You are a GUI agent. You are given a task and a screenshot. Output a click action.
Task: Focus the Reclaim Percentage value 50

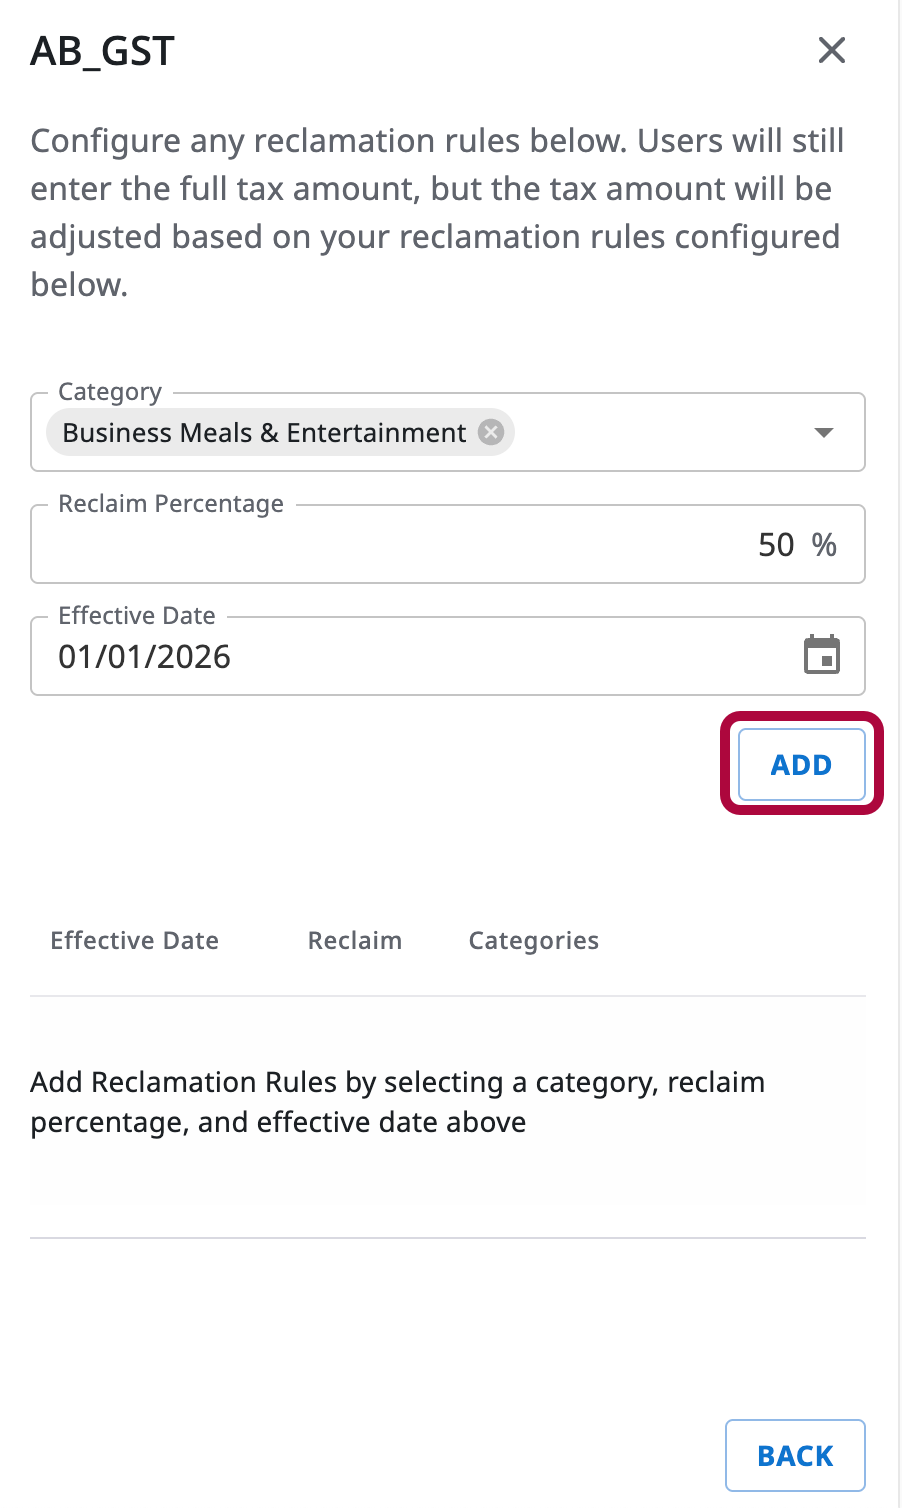pyautogui.click(x=775, y=545)
